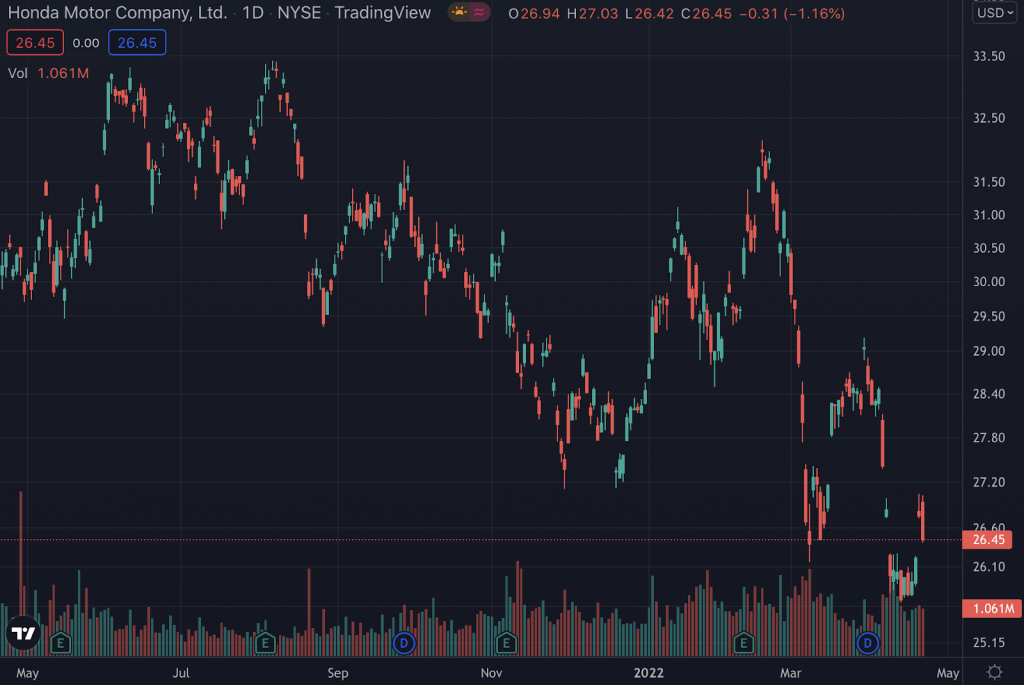1024x685 pixels.
Task: Select the high value H27.03
Action: (x=592, y=13)
